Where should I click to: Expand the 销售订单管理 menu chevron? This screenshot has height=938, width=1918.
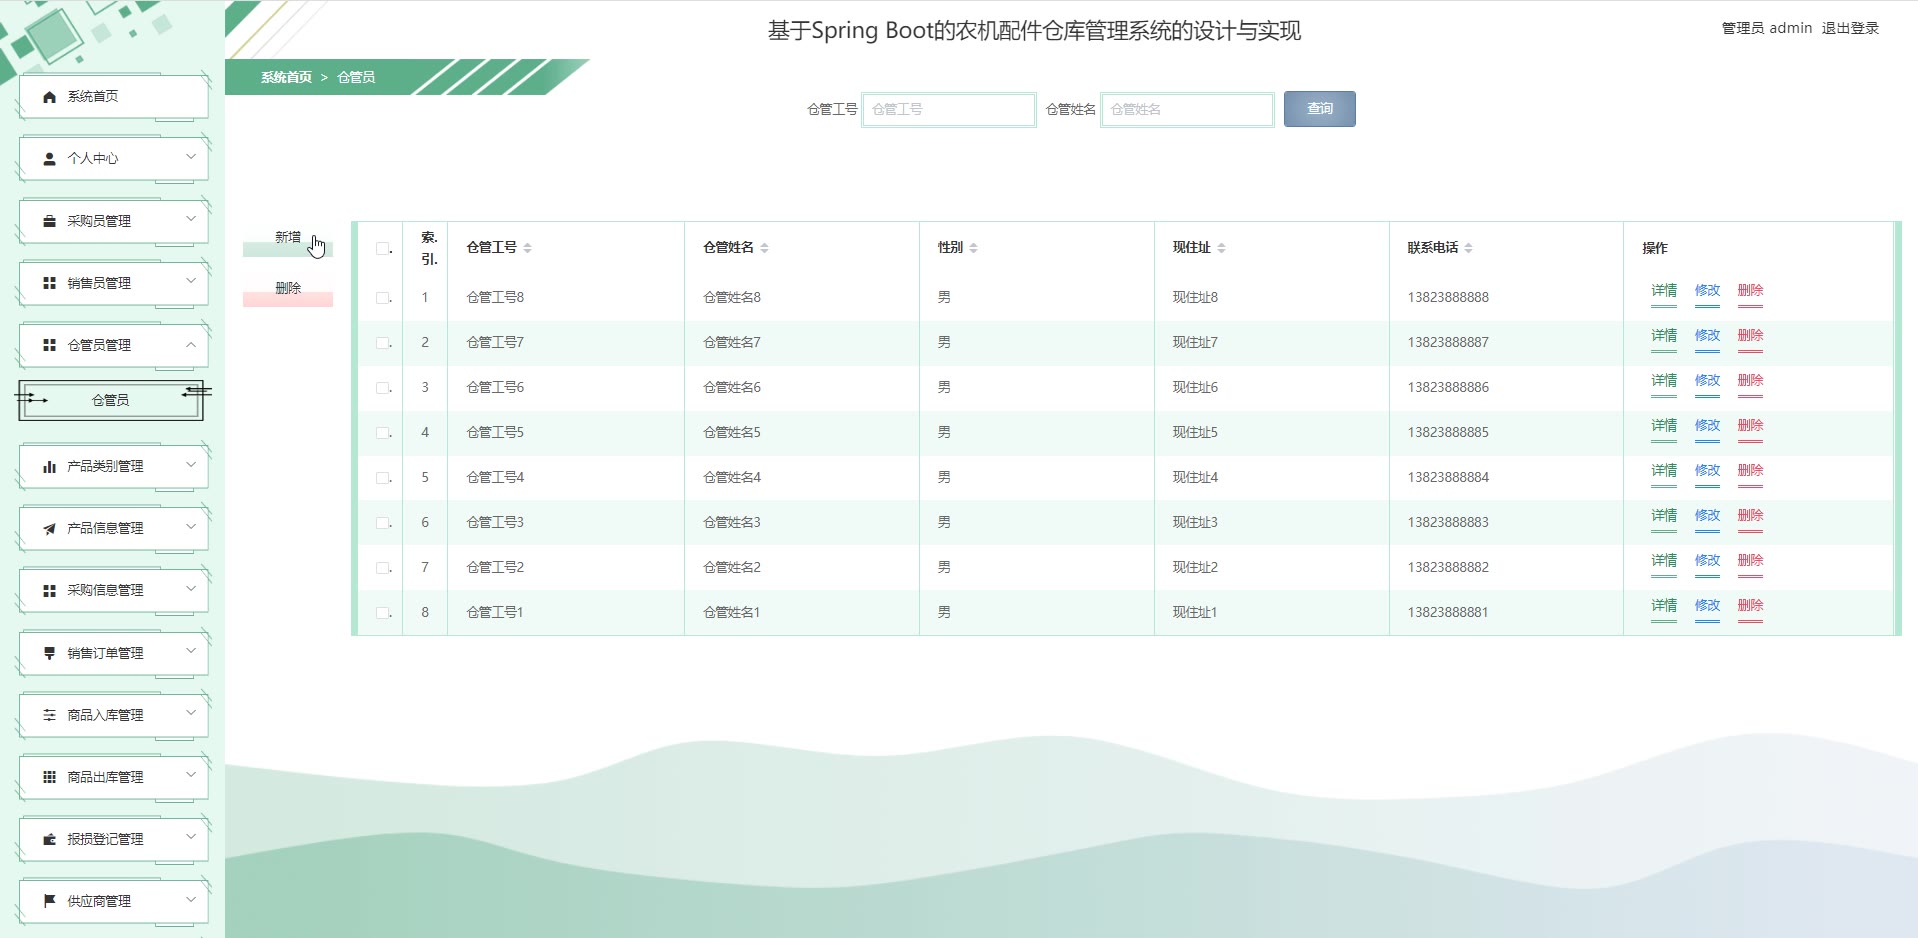click(191, 651)
